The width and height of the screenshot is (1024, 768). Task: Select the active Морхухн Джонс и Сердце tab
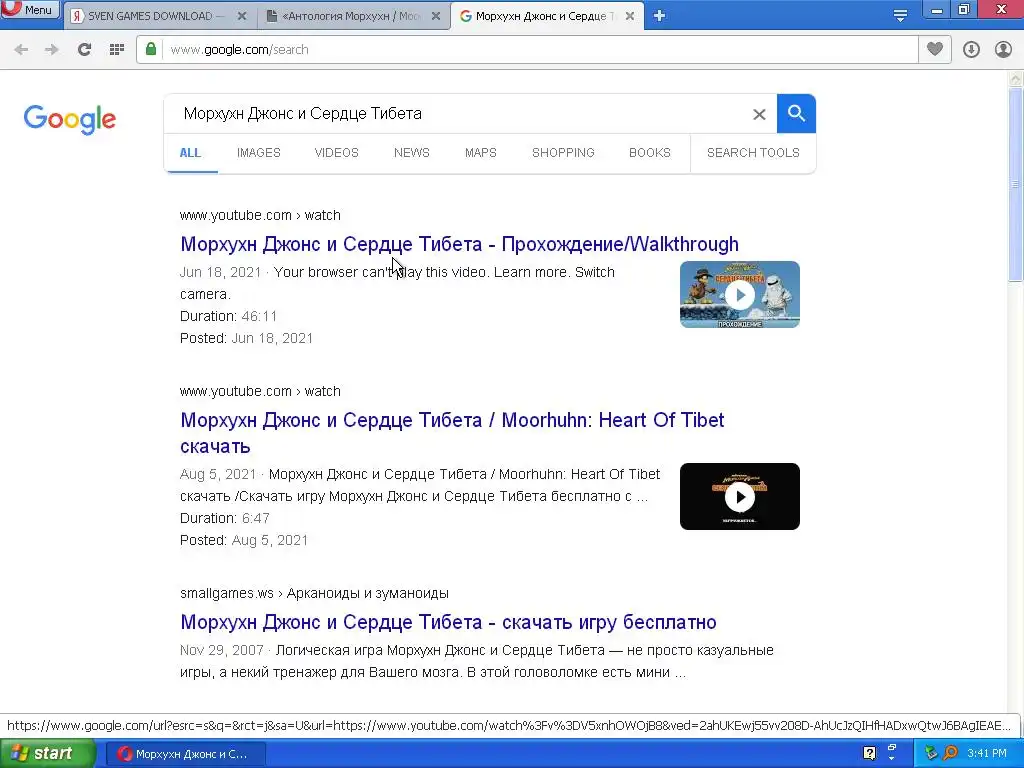click(x=547, y=16)
